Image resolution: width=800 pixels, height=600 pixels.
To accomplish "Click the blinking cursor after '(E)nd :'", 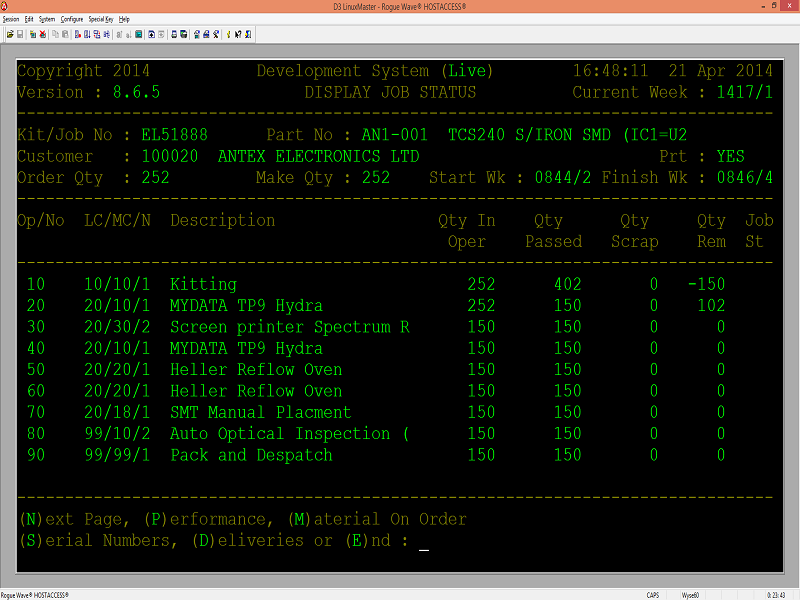I will tap(423, 549).
